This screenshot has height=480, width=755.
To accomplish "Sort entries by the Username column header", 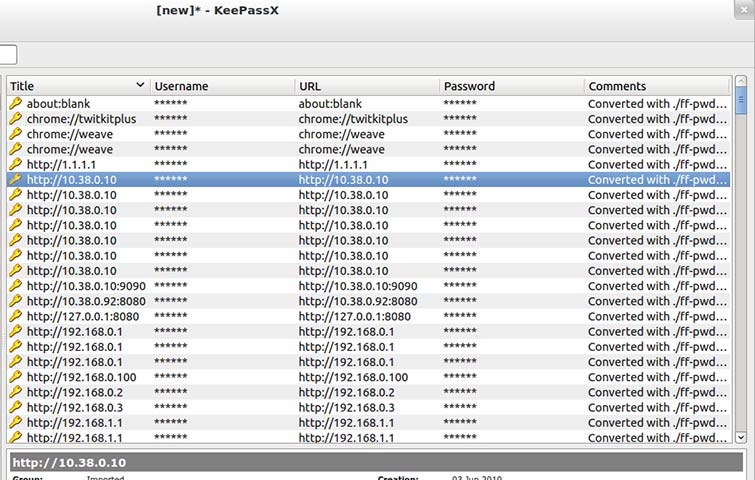I will 222,86.
